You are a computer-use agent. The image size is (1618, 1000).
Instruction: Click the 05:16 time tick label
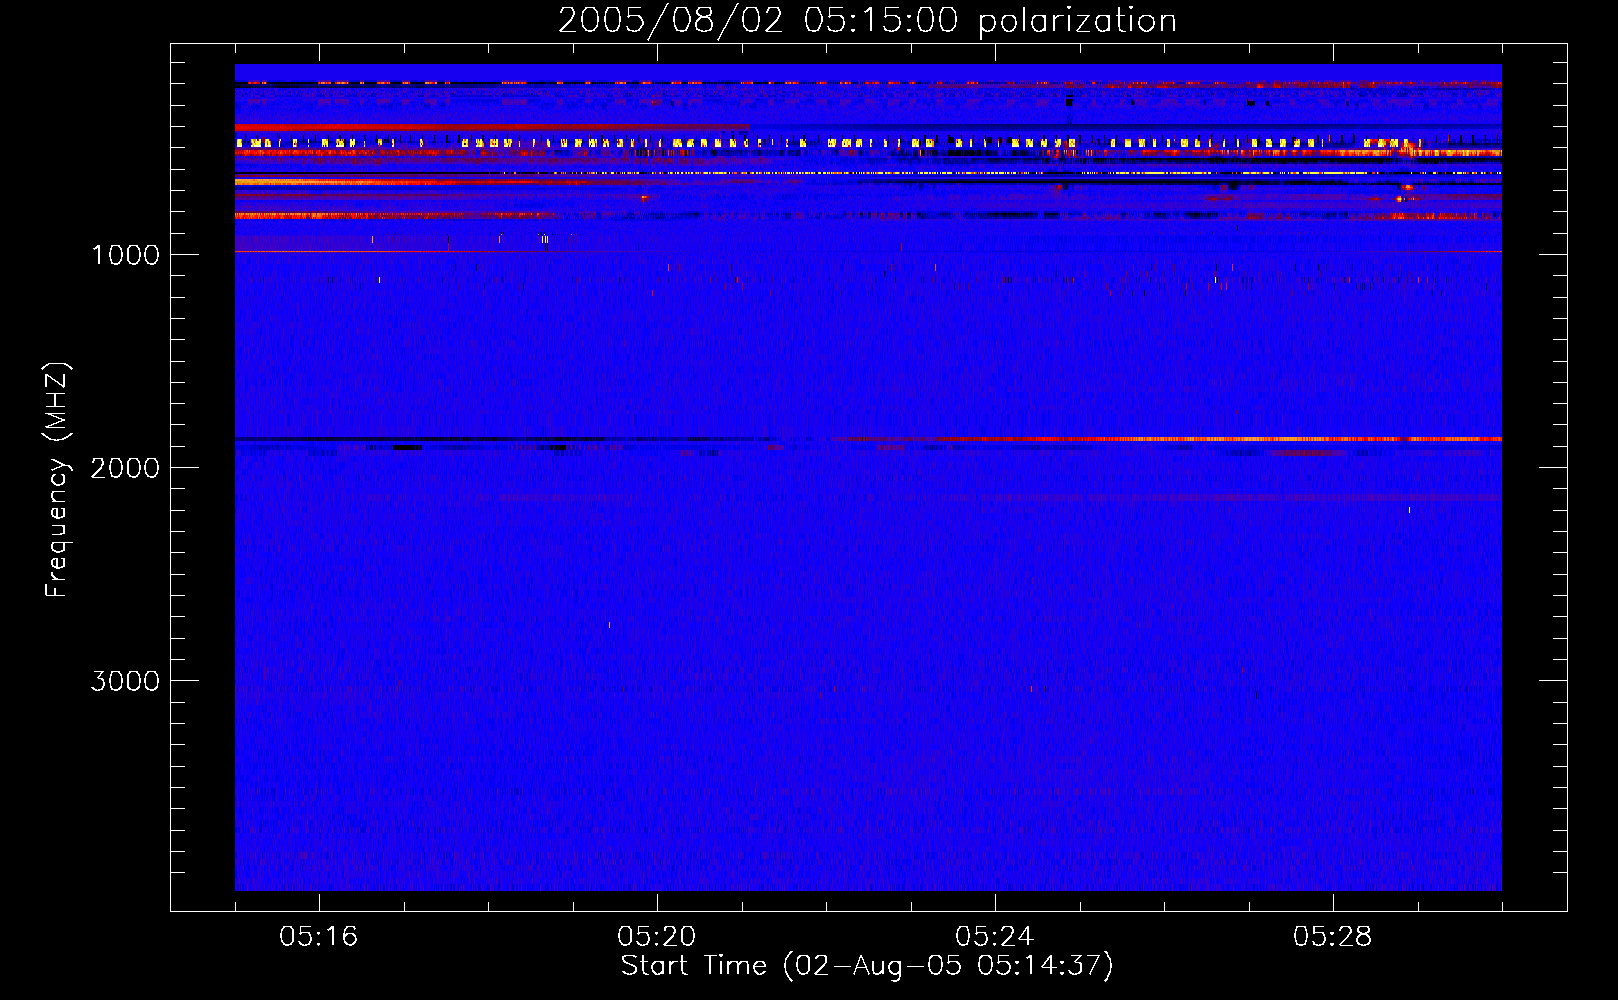tap(319, 937)
